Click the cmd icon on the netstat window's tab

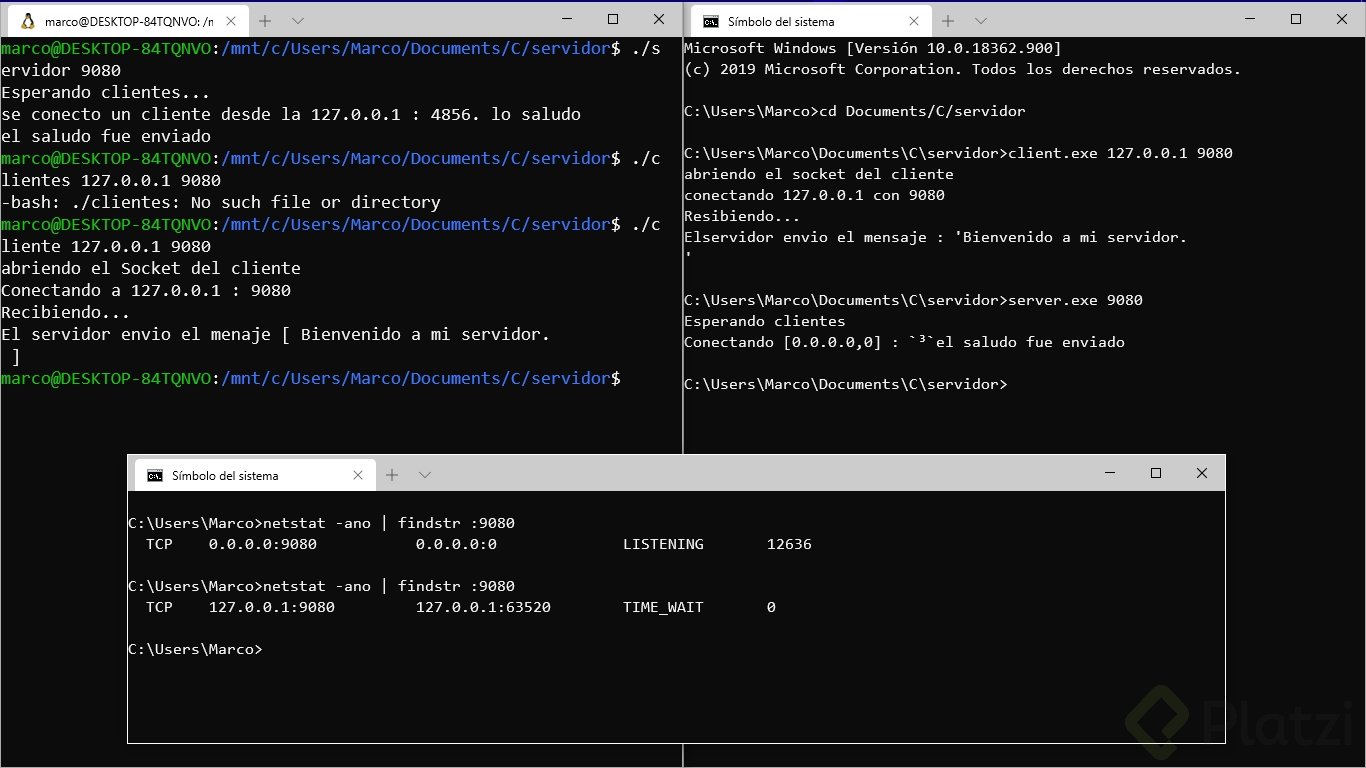[x=155, y=475]
